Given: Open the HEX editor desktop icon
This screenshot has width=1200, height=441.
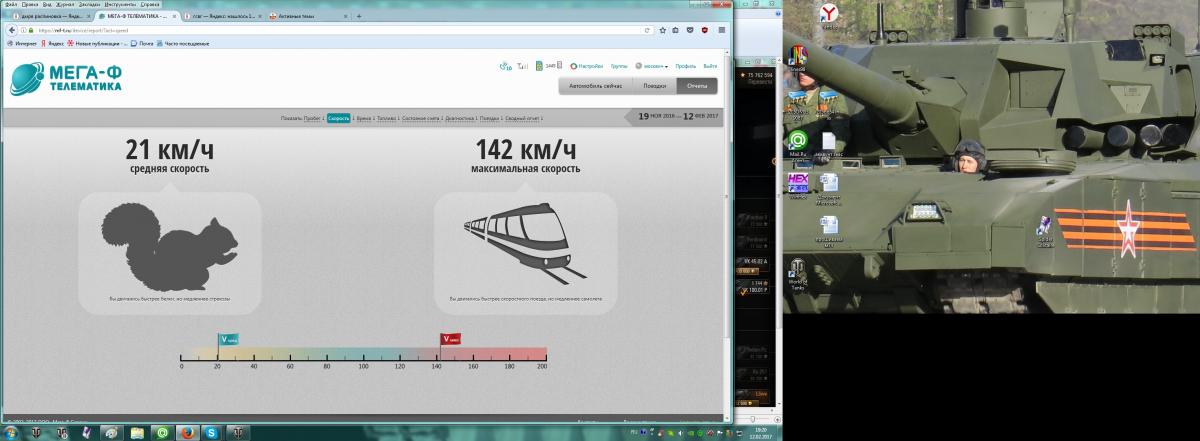Looking at the screenshot, I should click(x=798, y=186).
